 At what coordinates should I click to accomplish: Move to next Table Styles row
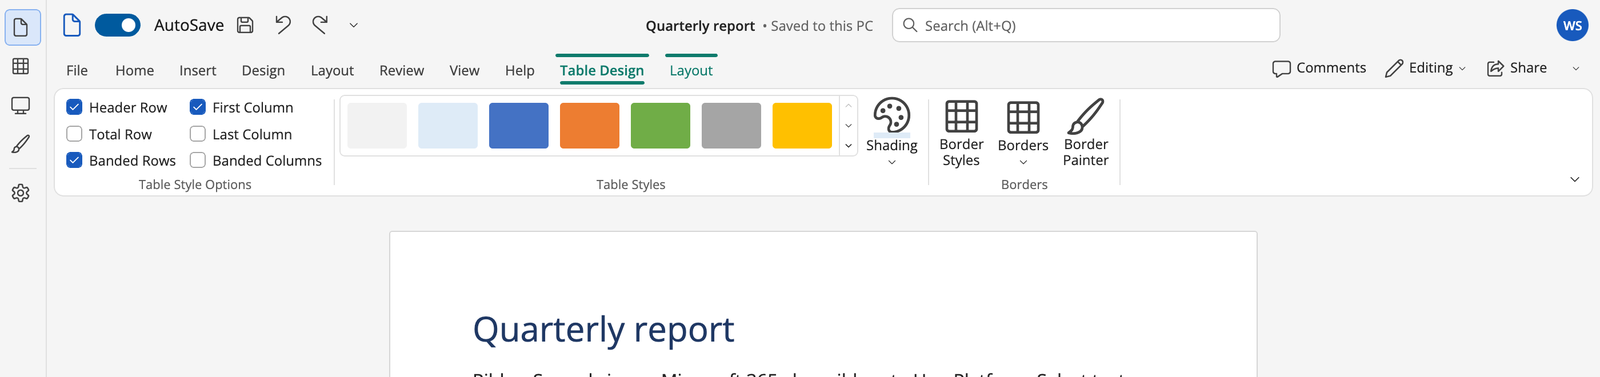tap(849, 126)
